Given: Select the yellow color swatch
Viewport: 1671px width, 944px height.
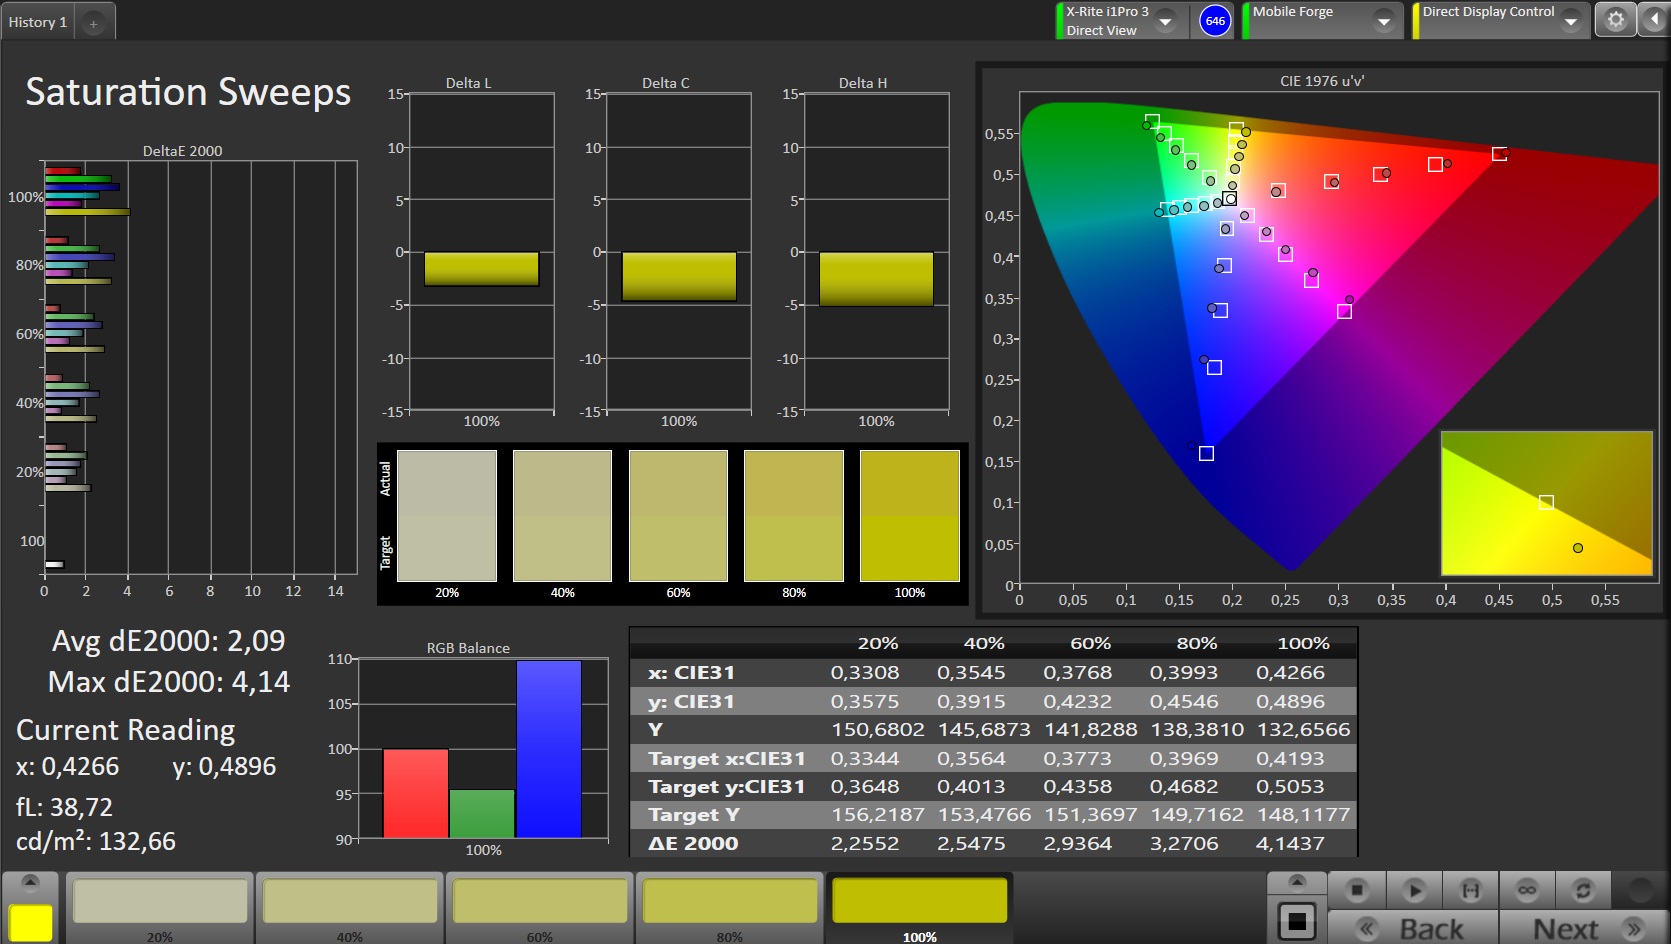Looking at the screenshot, I should click(x=30, y=922).
